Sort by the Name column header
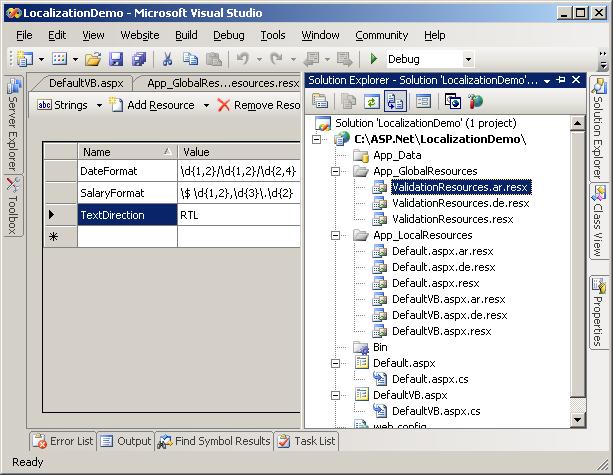Viewport: 613px width, 475px height. tap(127, 152)
